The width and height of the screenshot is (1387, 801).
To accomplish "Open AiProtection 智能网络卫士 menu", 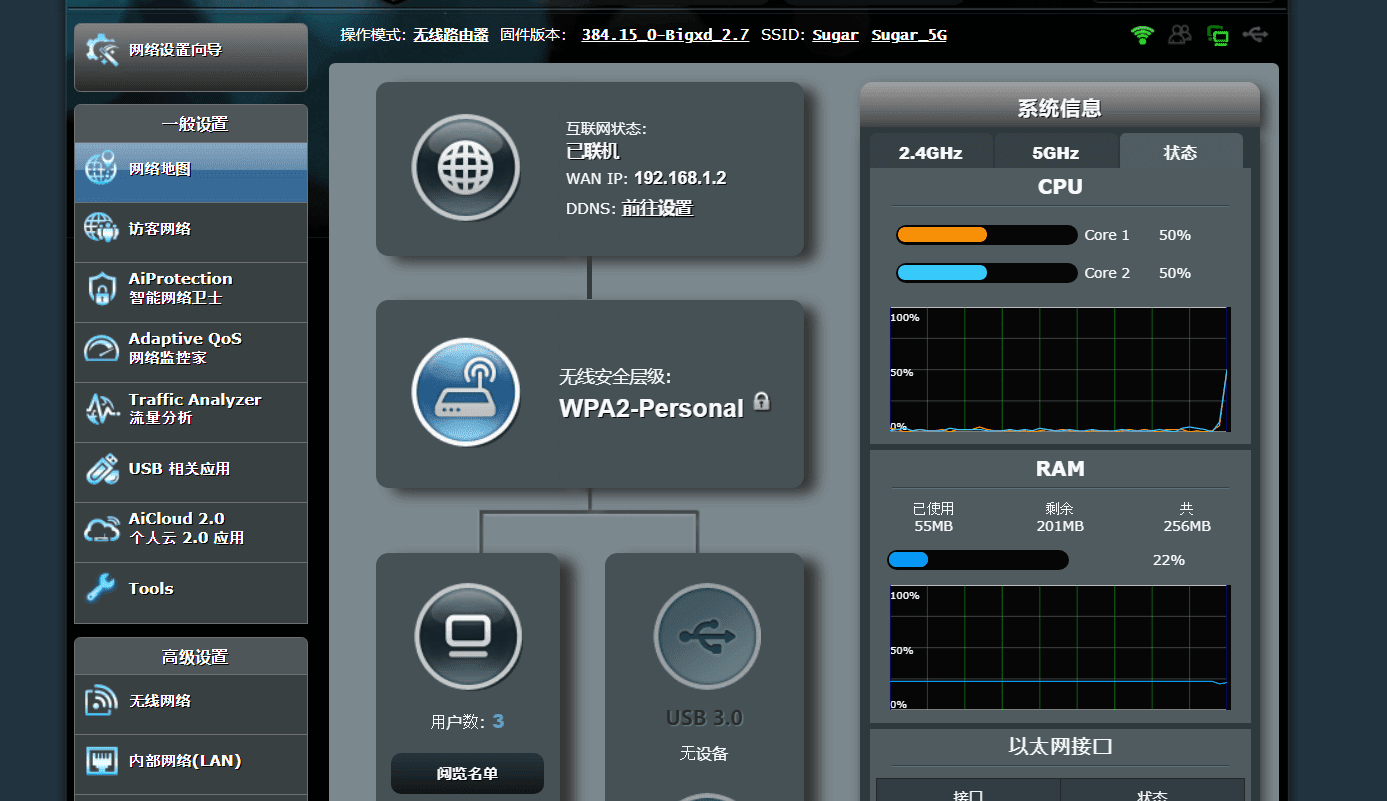I will [x=190, y=288].
